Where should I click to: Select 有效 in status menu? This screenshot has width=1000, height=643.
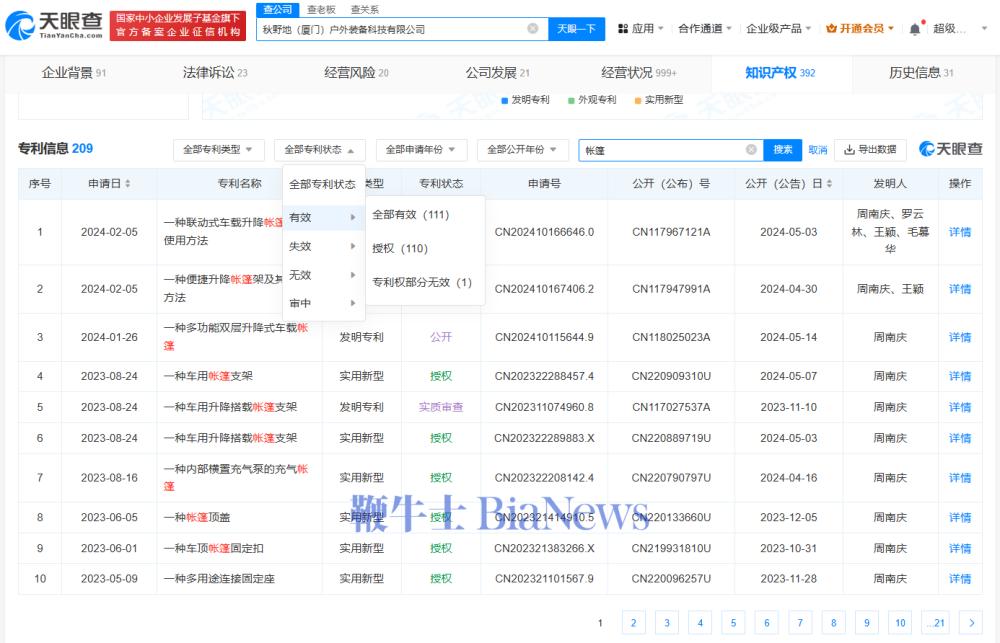[323, 218]
